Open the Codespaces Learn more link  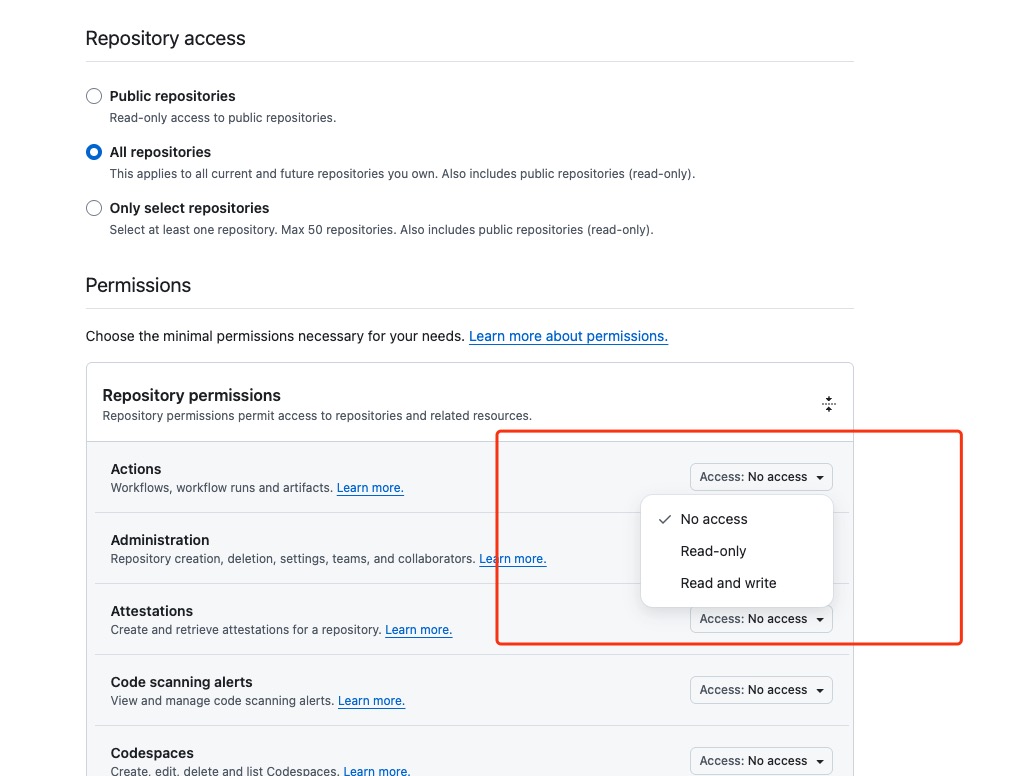[376, 771]
